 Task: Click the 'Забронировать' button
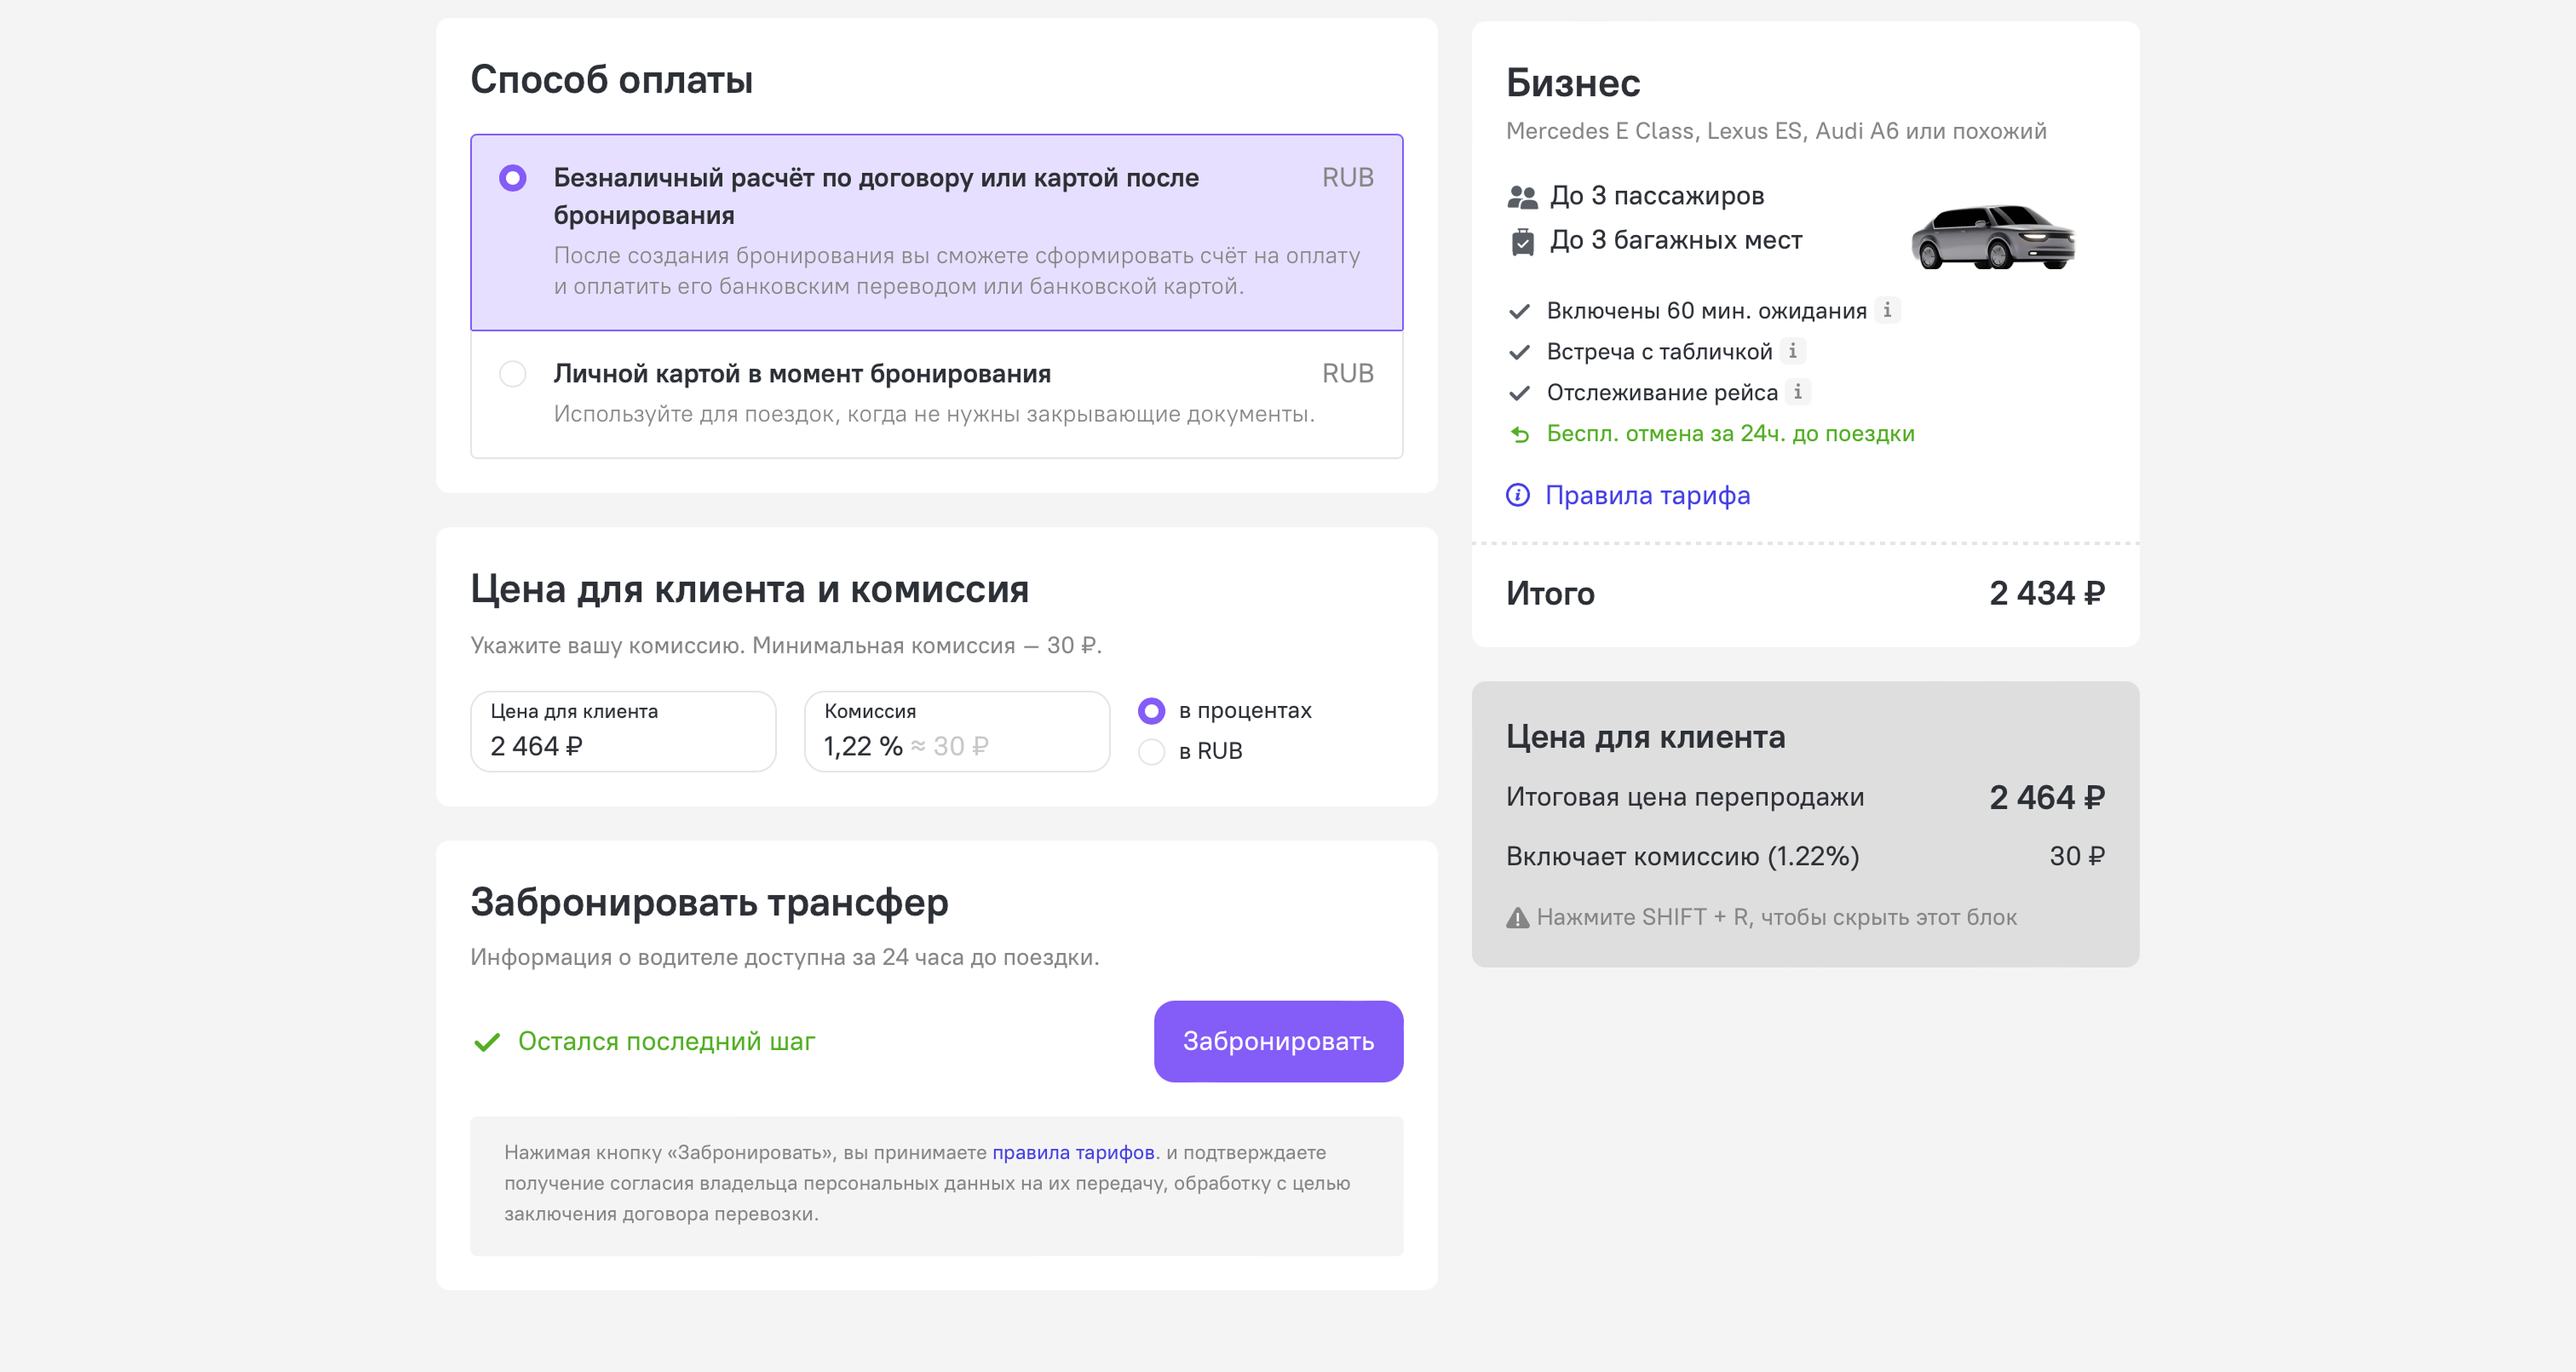[1278, 1041]
